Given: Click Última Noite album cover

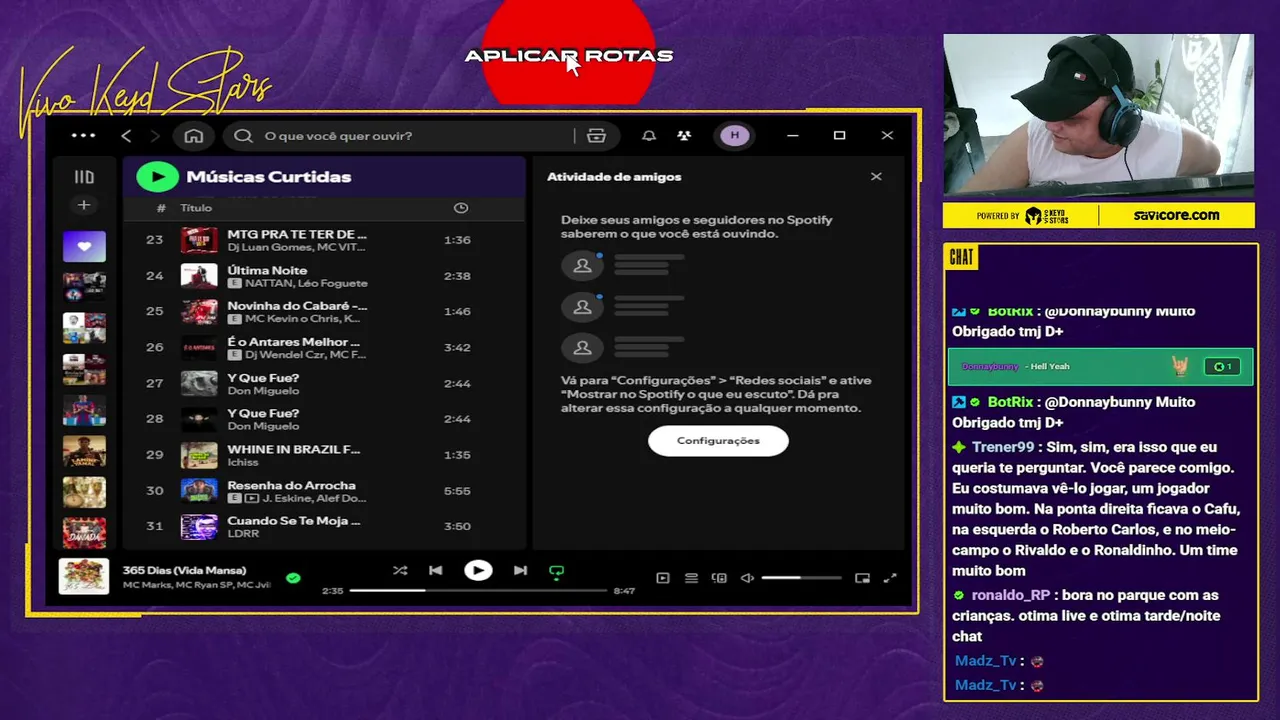Looking at the screenshot, I should pos(199,276).
